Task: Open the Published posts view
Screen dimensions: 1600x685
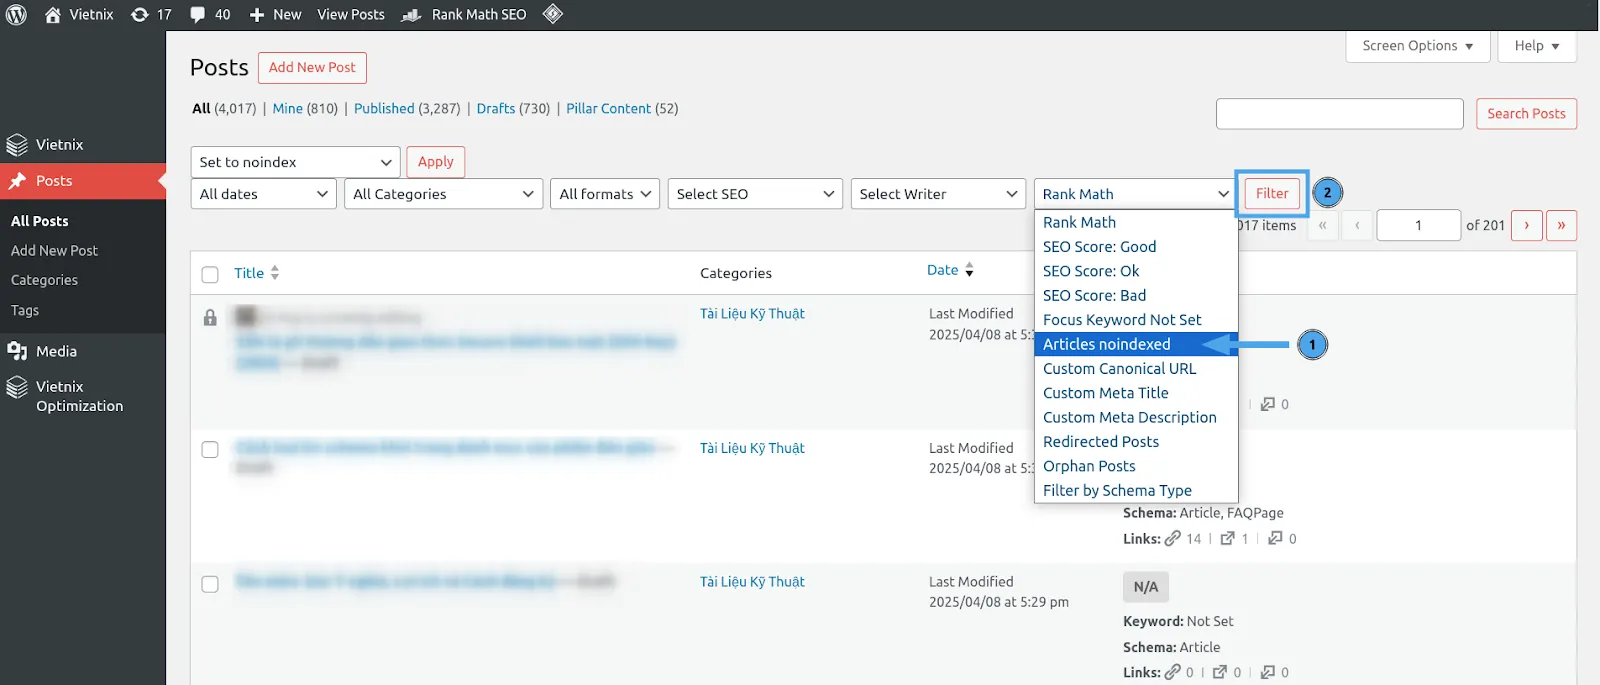Action: (x=384, y=109)
